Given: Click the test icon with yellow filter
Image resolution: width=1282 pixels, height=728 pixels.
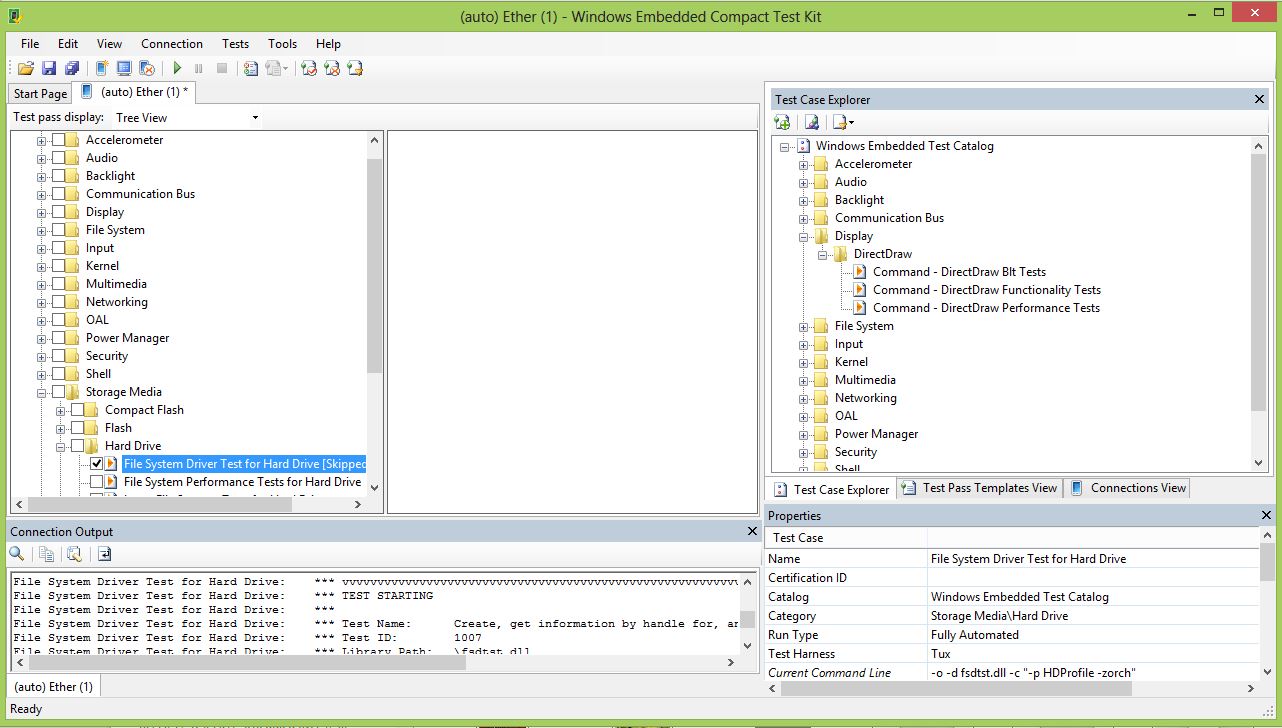Looking at the screenshot, I should point(354,68).
